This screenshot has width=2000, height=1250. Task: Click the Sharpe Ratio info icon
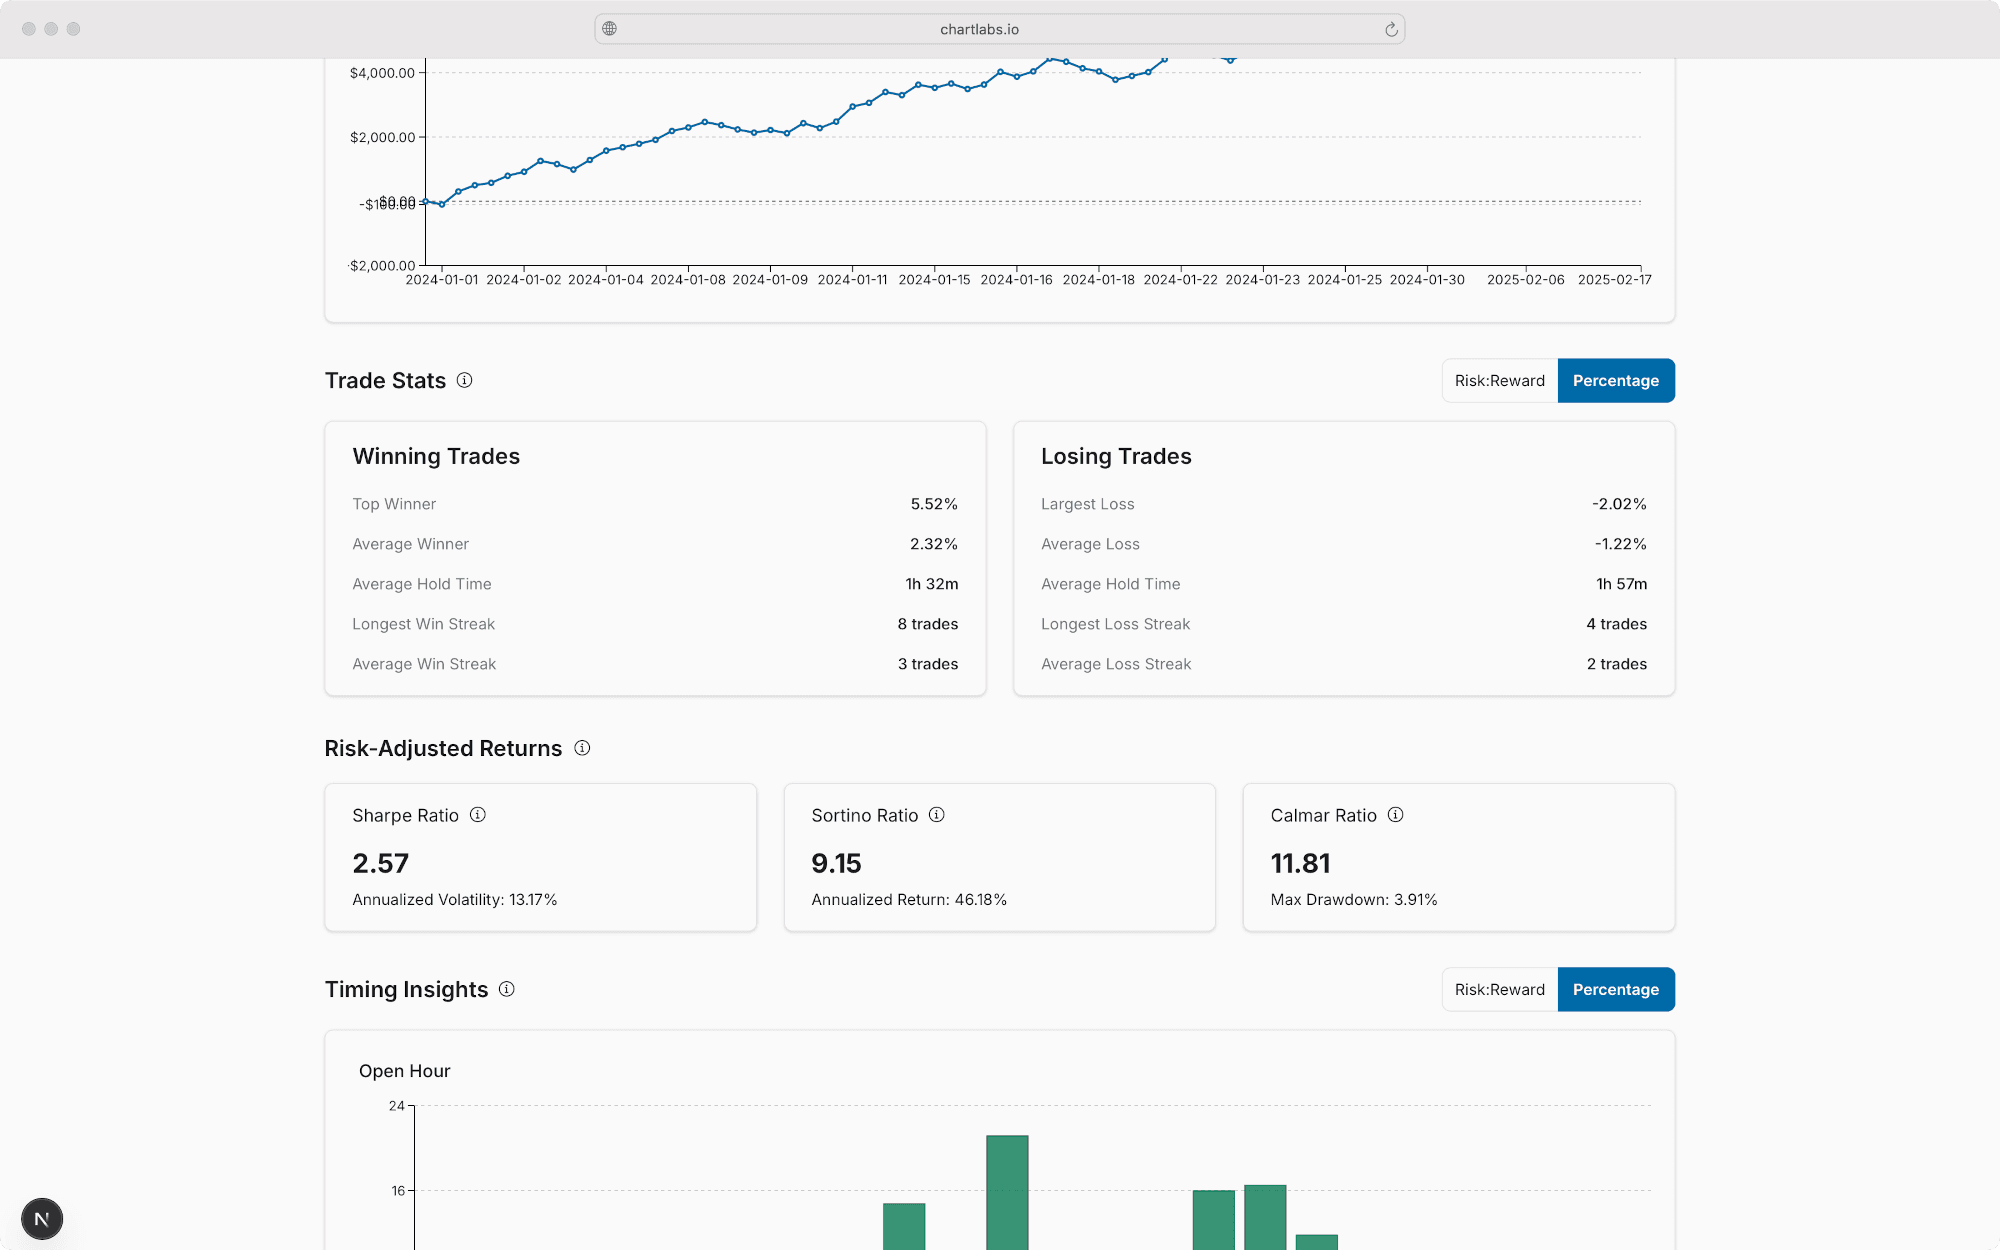[478, 815]
